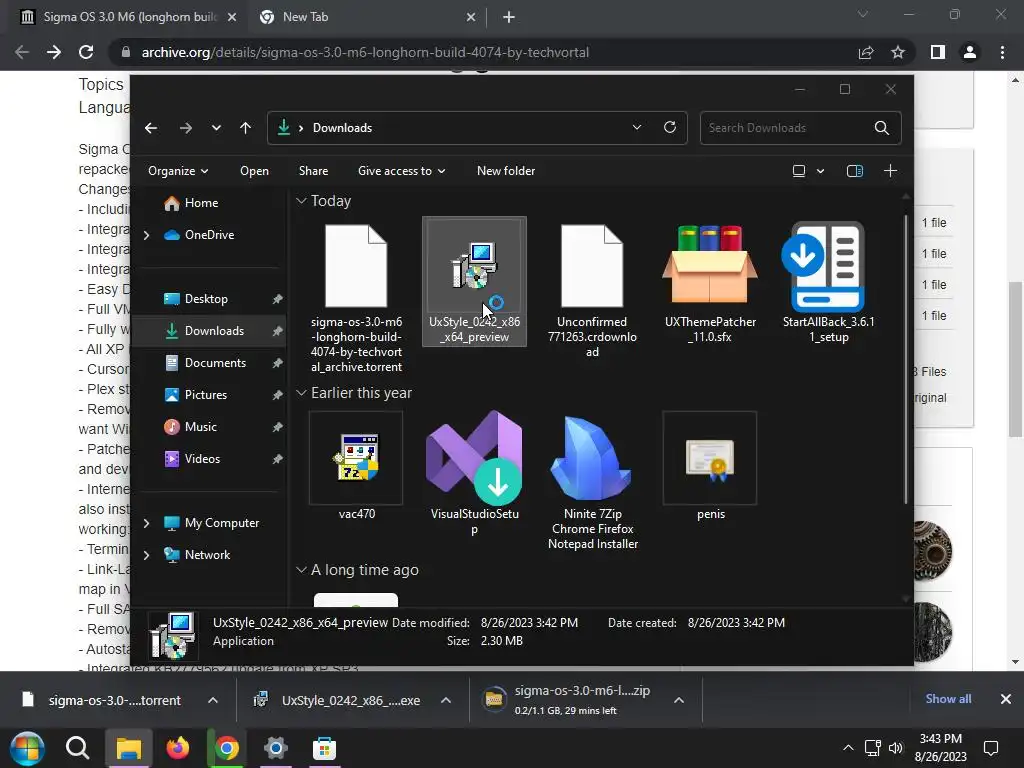Screen dimensions: 1024x768
Task: Open options for the torrent download
Action: pyautogui.click(x=213, y=700)
